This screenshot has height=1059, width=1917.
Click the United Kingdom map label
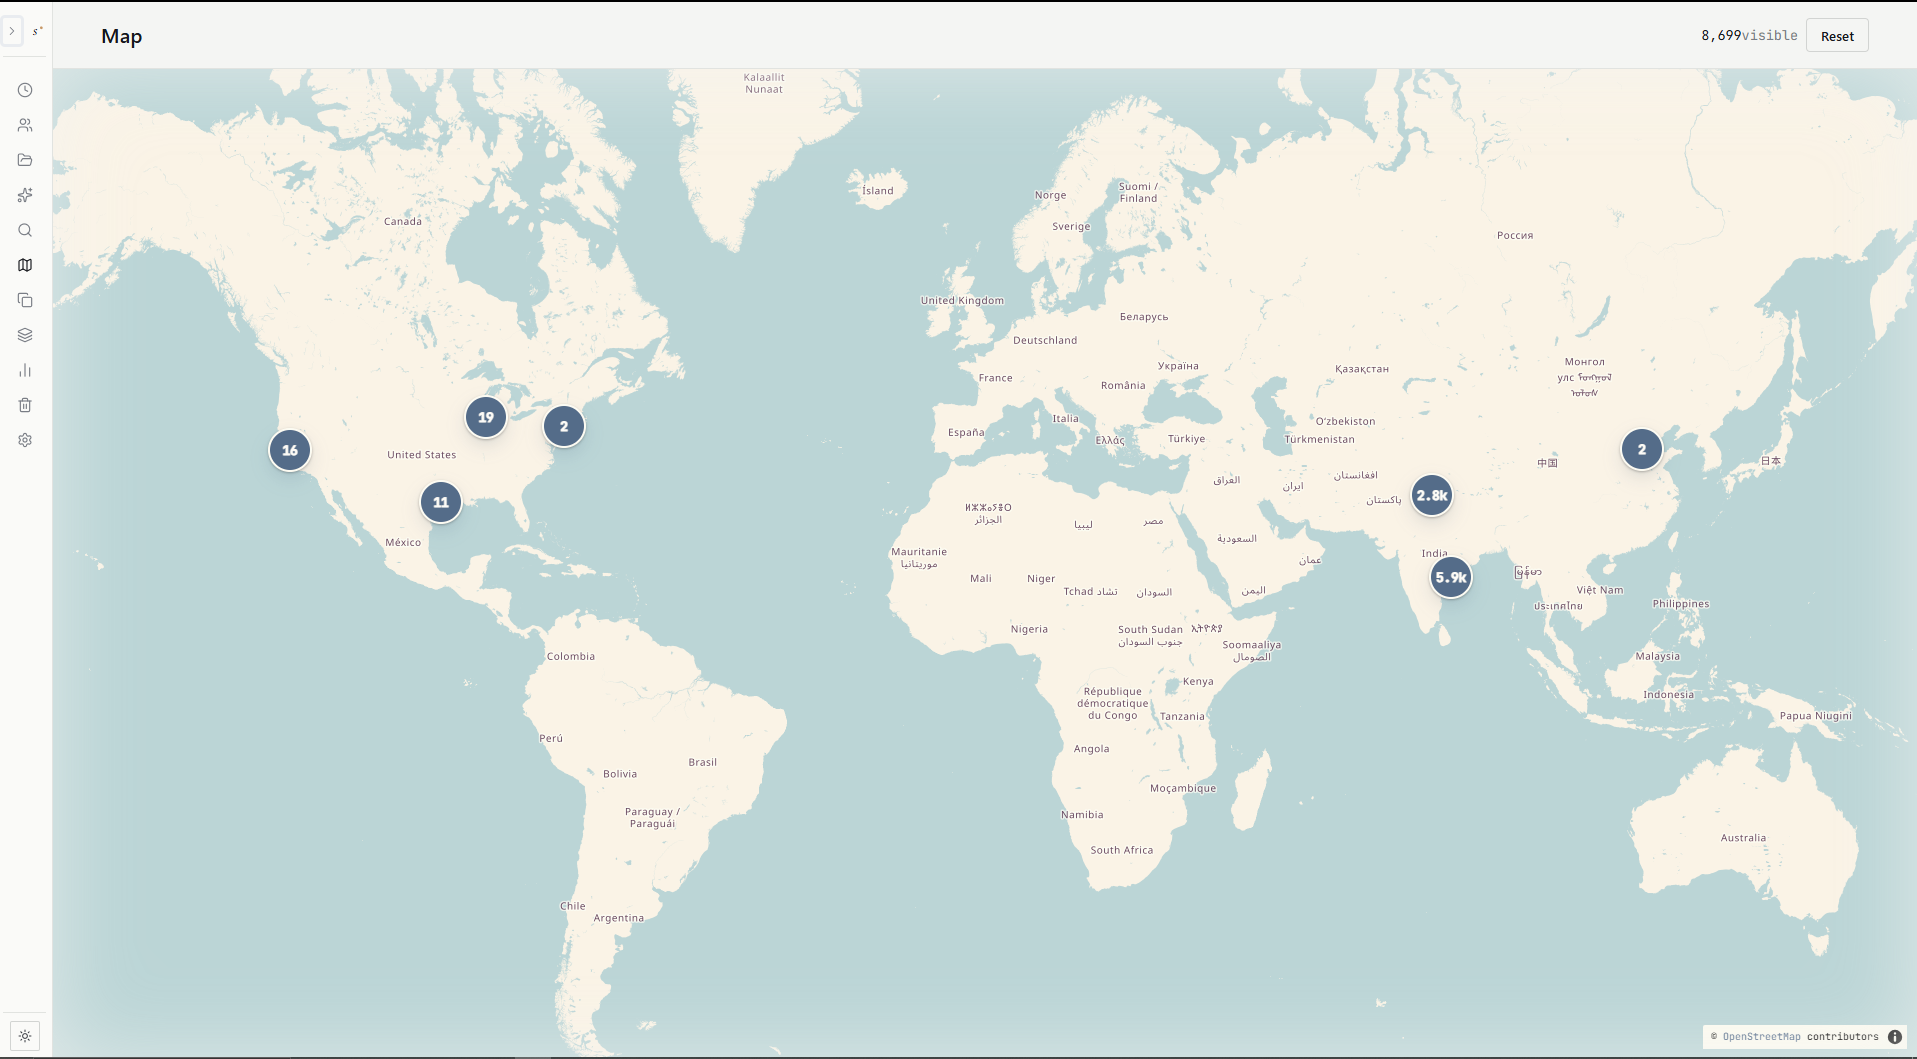pos(962,300)
